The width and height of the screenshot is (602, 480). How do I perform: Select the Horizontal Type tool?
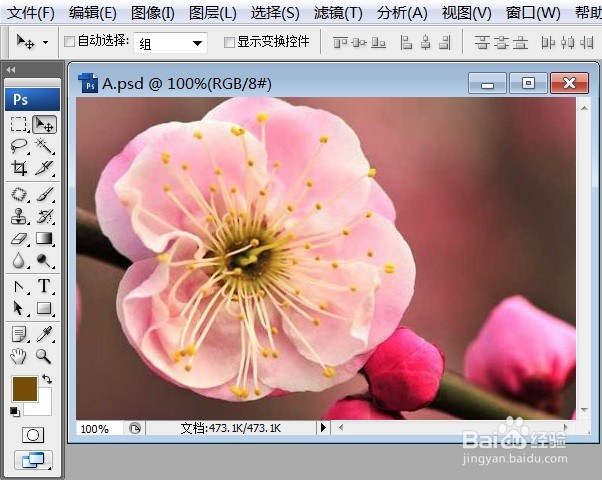point(44,286)
